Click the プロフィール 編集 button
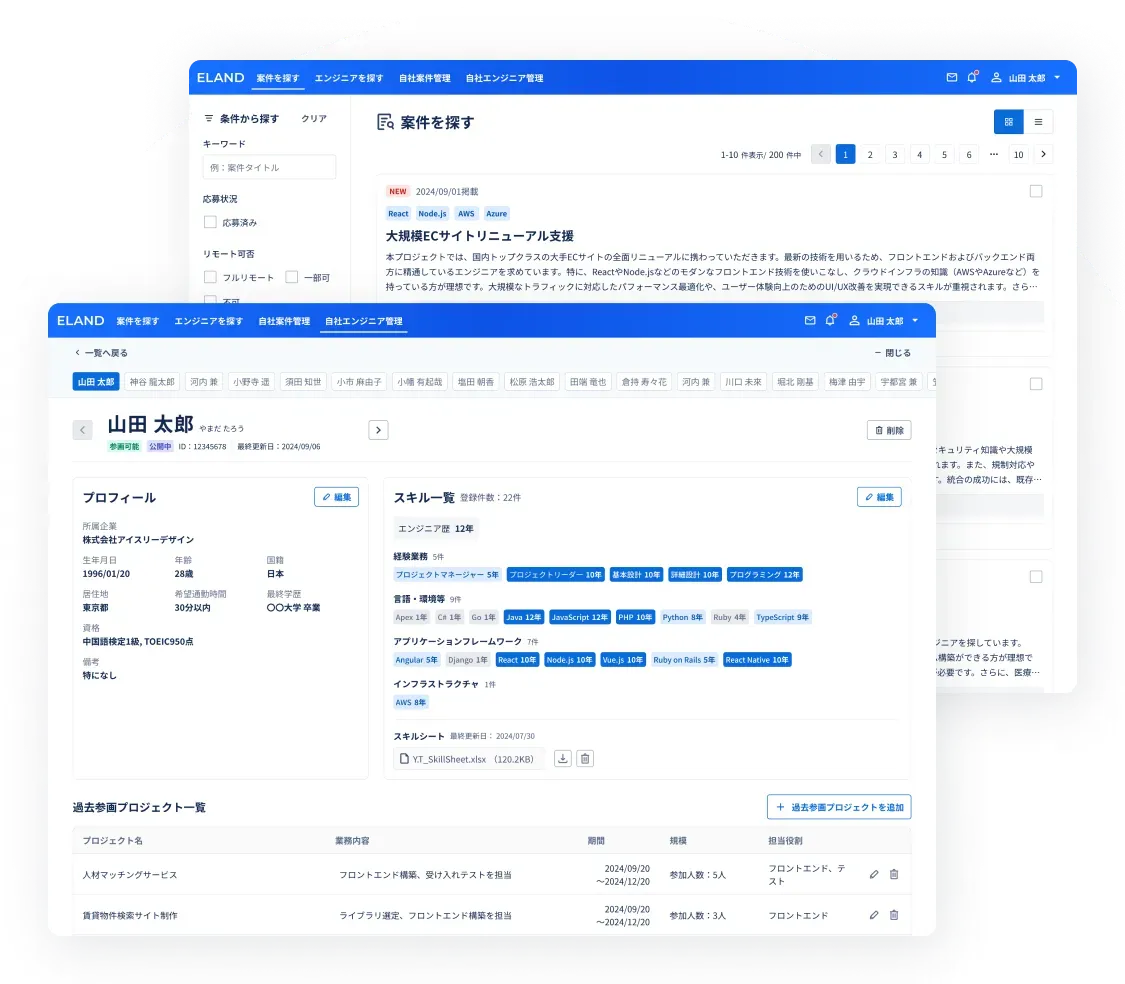Screen dimensions: 1125x984 pyautogui.click(x=336, y=497)
